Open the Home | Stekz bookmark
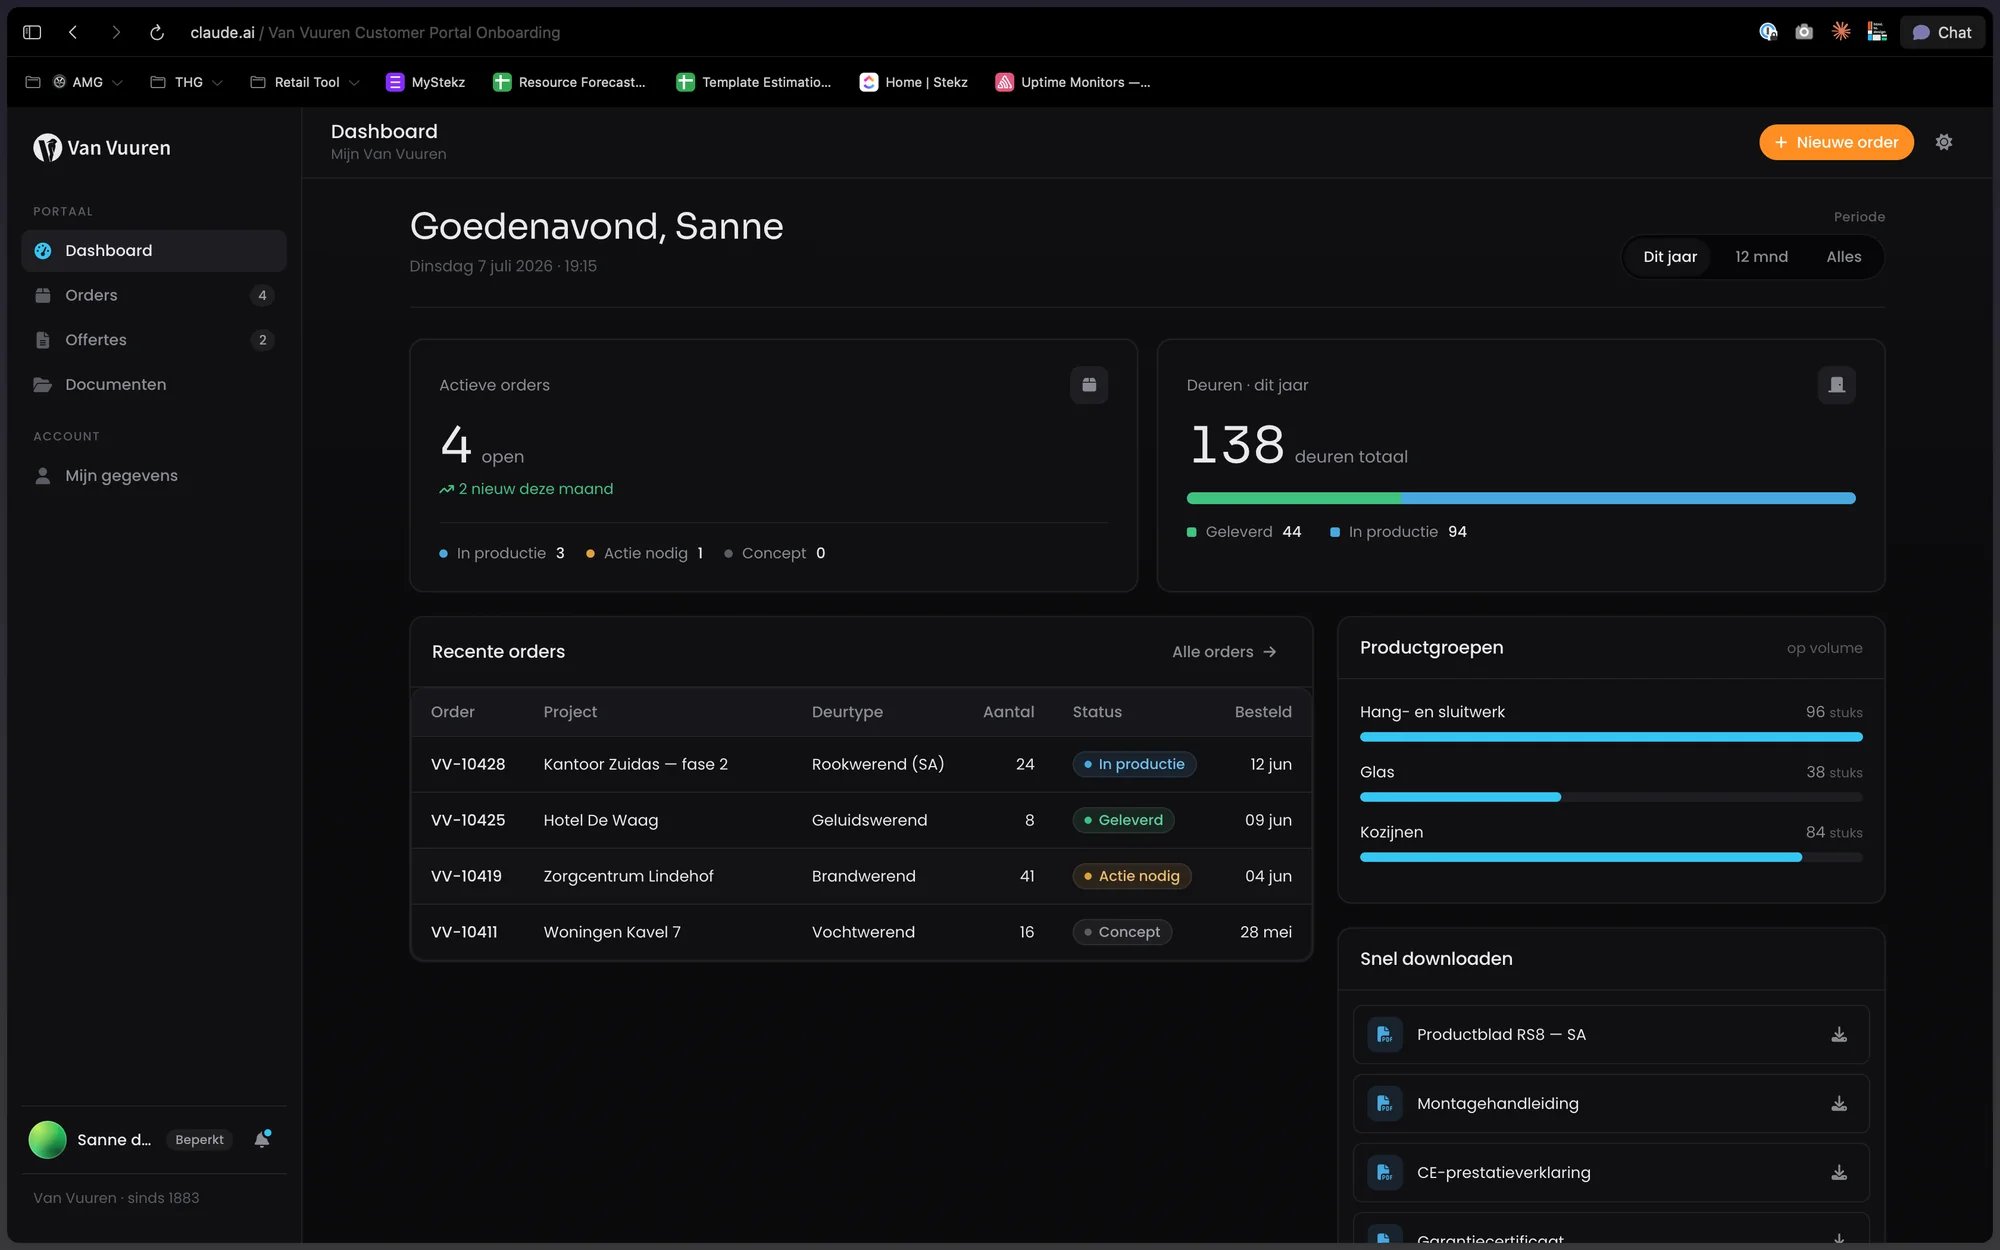Screen dimensions: 2000x1250 [914, 82]
